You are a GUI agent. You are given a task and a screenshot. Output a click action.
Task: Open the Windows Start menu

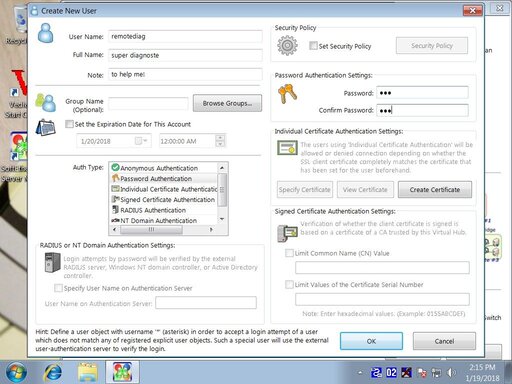click(x=16, y=372)
